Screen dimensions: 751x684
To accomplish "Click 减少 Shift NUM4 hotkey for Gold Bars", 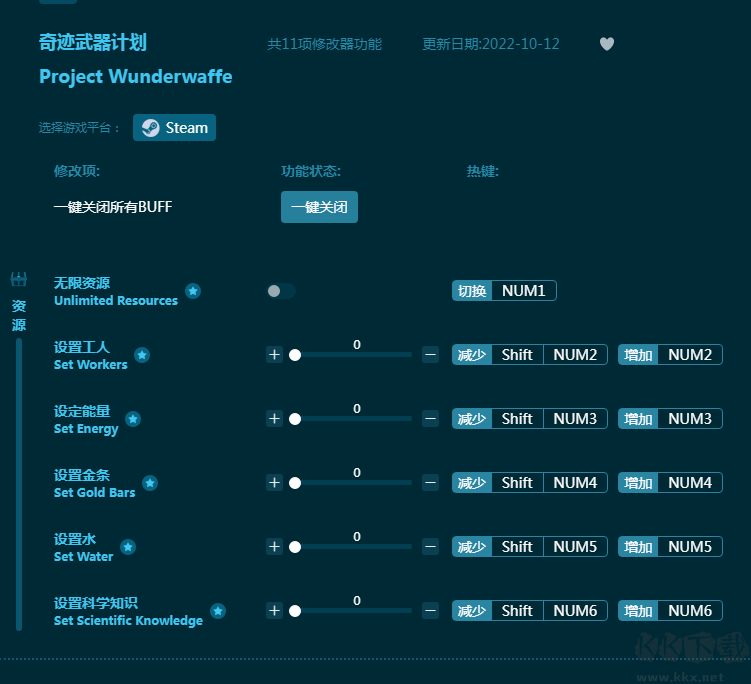I will (530, 483).
